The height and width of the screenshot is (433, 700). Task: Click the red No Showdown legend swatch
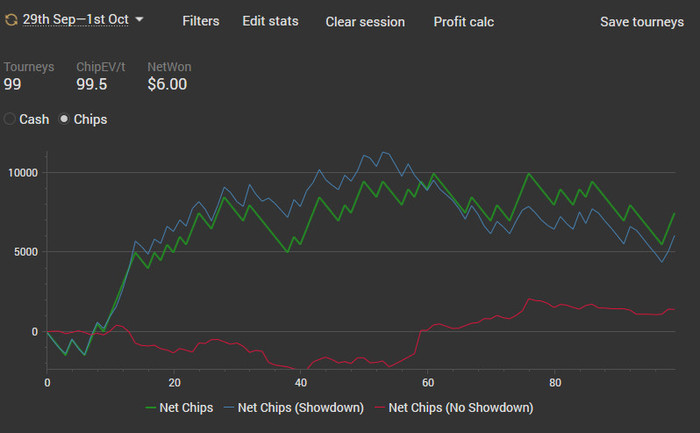point(380,408)
